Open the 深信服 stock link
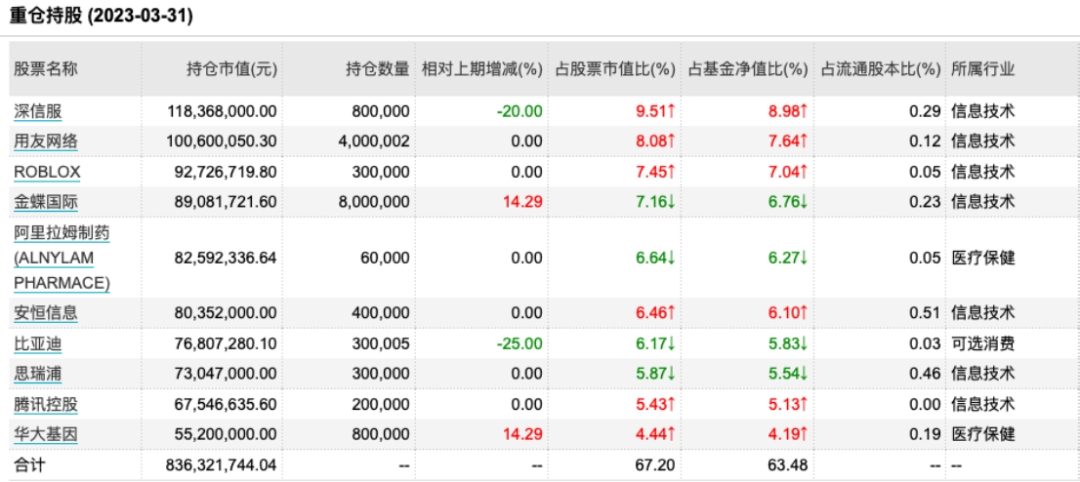This screenshot has height=482, width=1080. click(37, 112)
